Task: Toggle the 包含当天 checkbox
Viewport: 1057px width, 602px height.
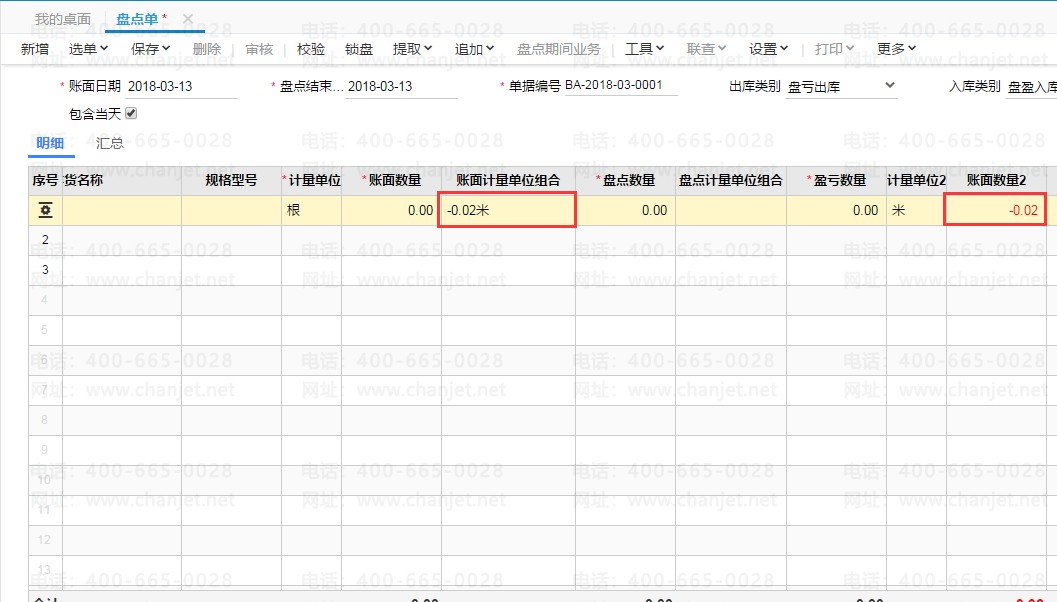Action: (x=131, y=113)
